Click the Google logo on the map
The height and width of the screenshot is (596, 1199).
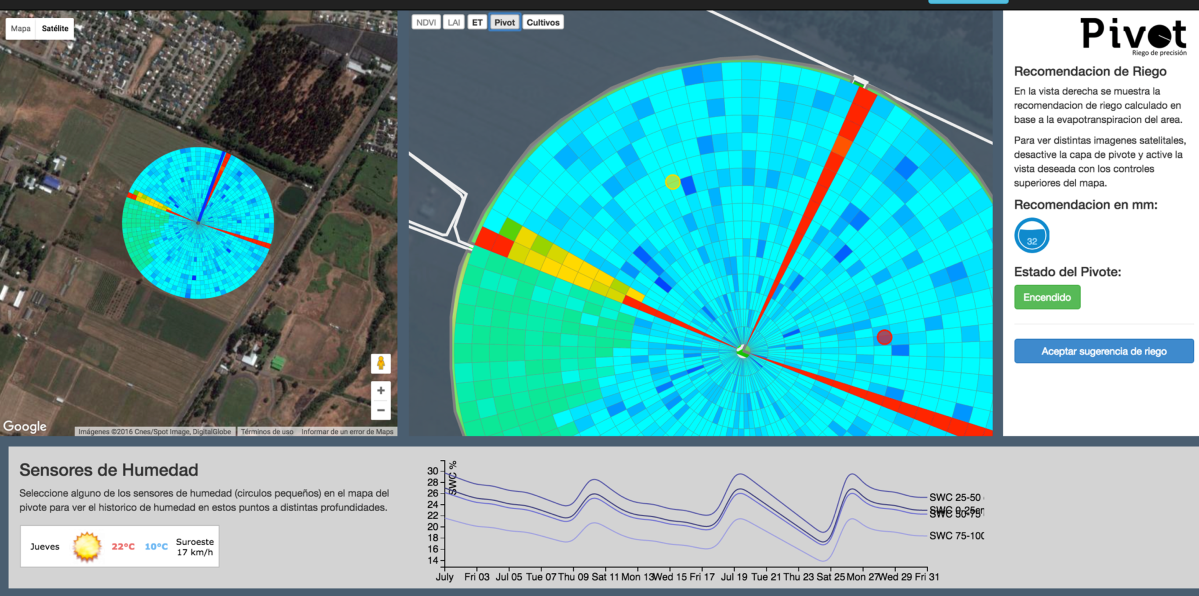(x=24, y=426)
